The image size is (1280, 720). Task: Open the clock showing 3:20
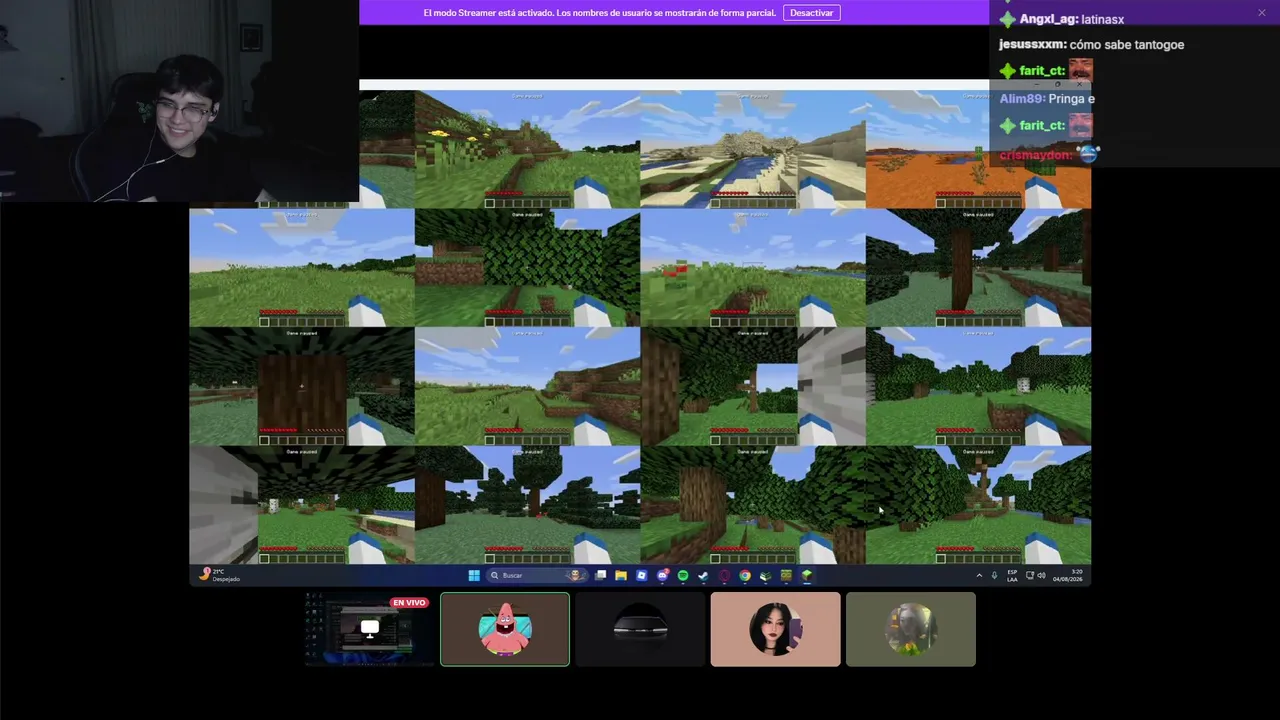coord(1070,575)
